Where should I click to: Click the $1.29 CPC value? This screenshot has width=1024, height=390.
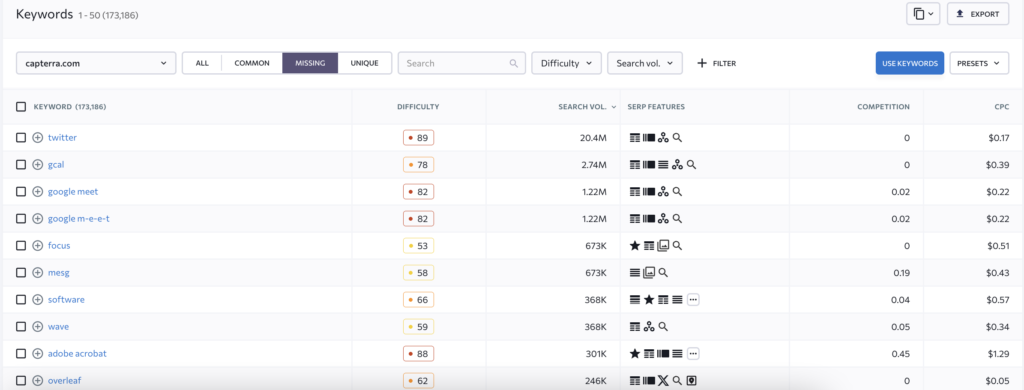[x=998, y=353]
